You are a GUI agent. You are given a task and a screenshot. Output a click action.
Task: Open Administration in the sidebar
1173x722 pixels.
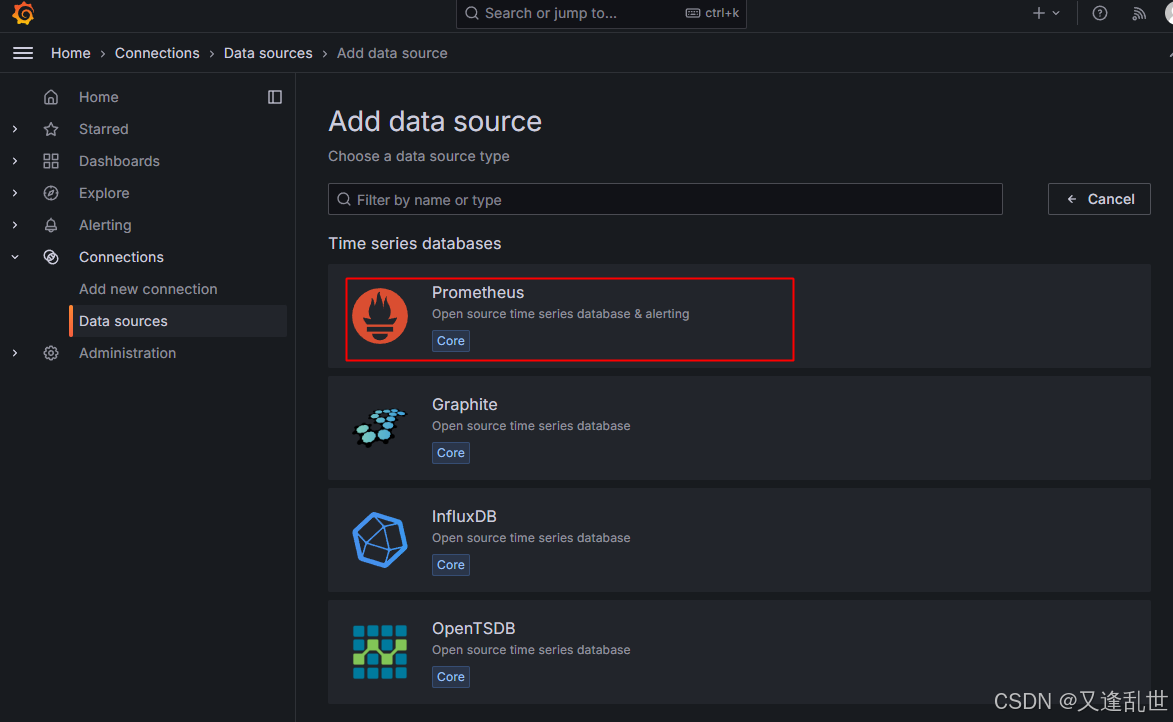coord(128,353)
